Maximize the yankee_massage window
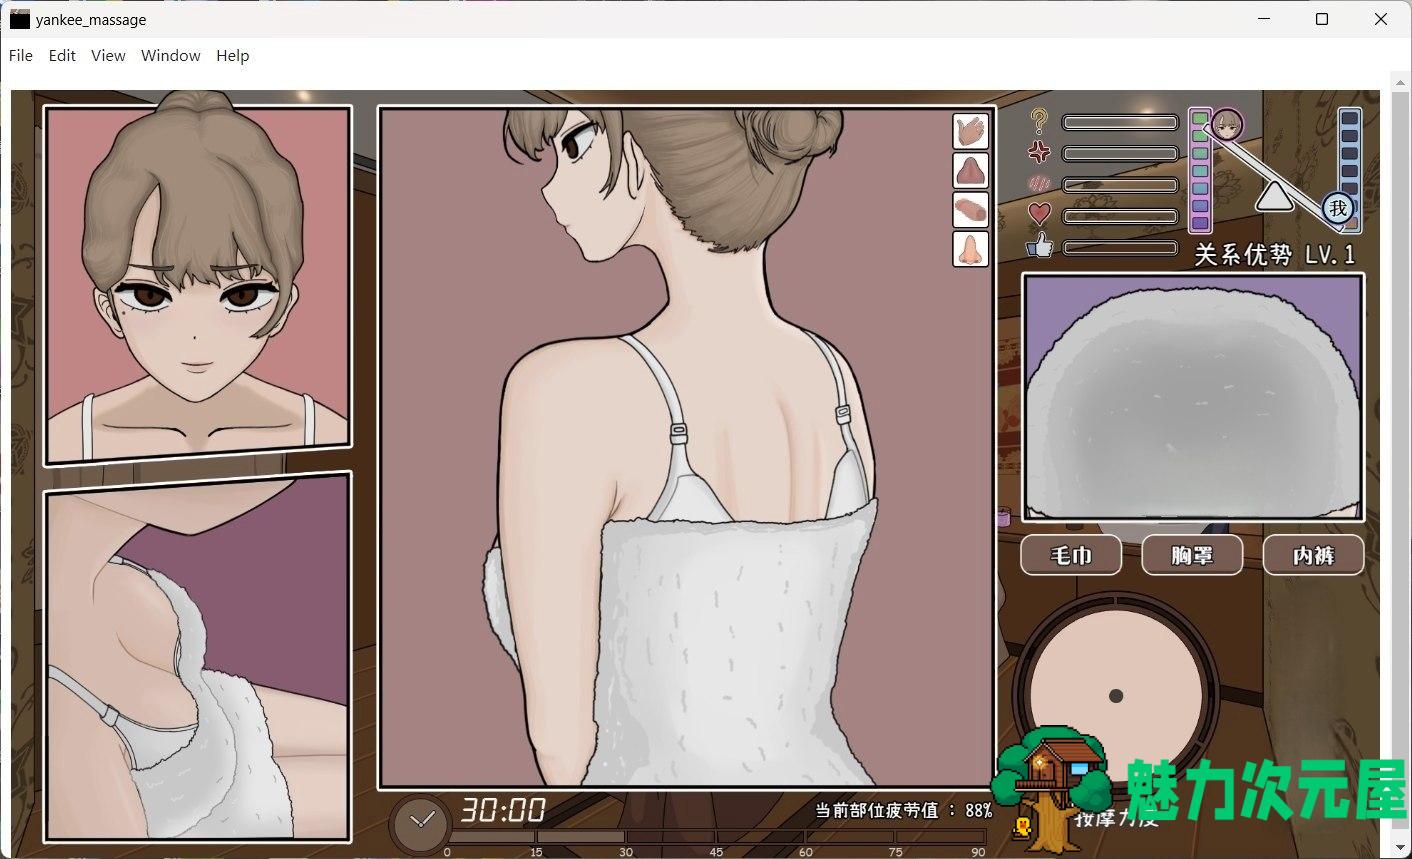The image size is (1412, 859). 1321,19
